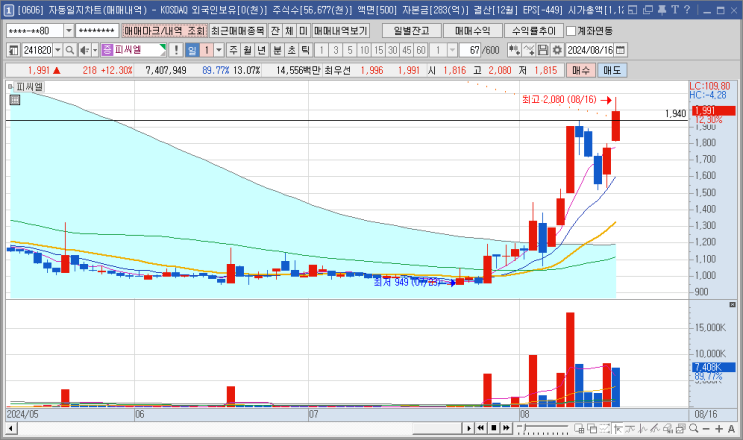Click the stop square button
743x440 pixels.
point(494,428)
